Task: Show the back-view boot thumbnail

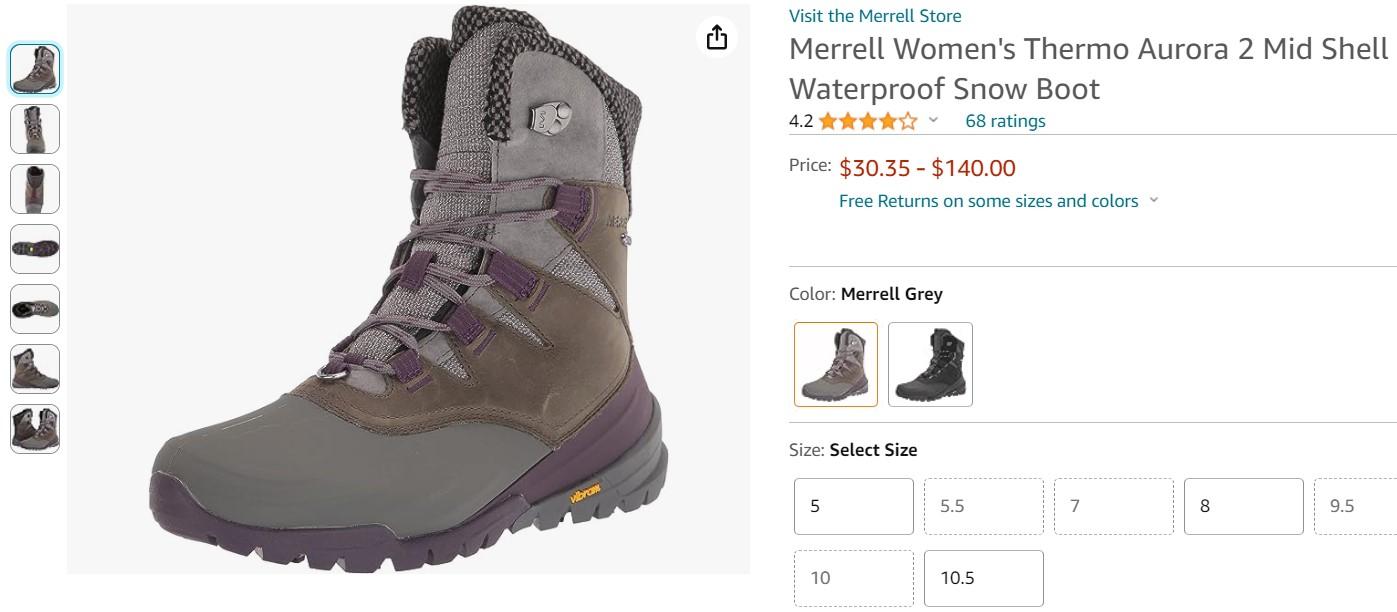Action: (35, 189)
